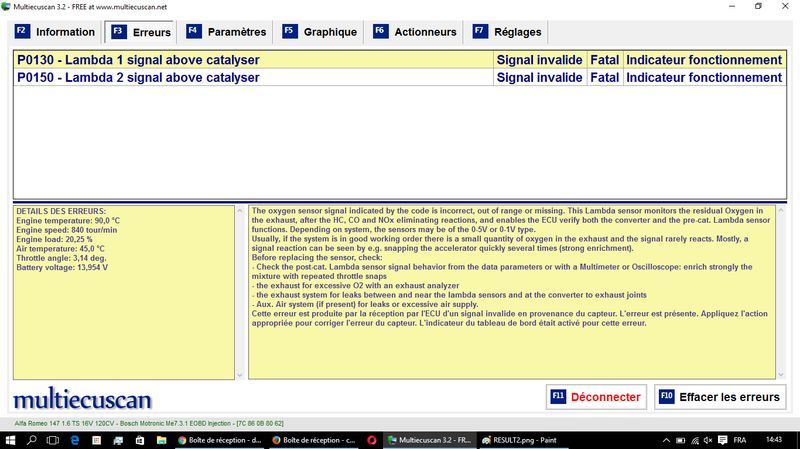Screen dimensions: 800x449
Task: Click the F11 Déconnecter button
Action: 596,397
